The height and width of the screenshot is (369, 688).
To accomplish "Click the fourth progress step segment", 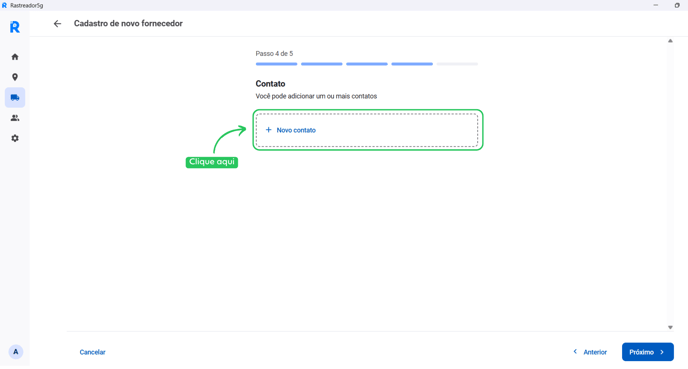I will [x=412, y=64].
